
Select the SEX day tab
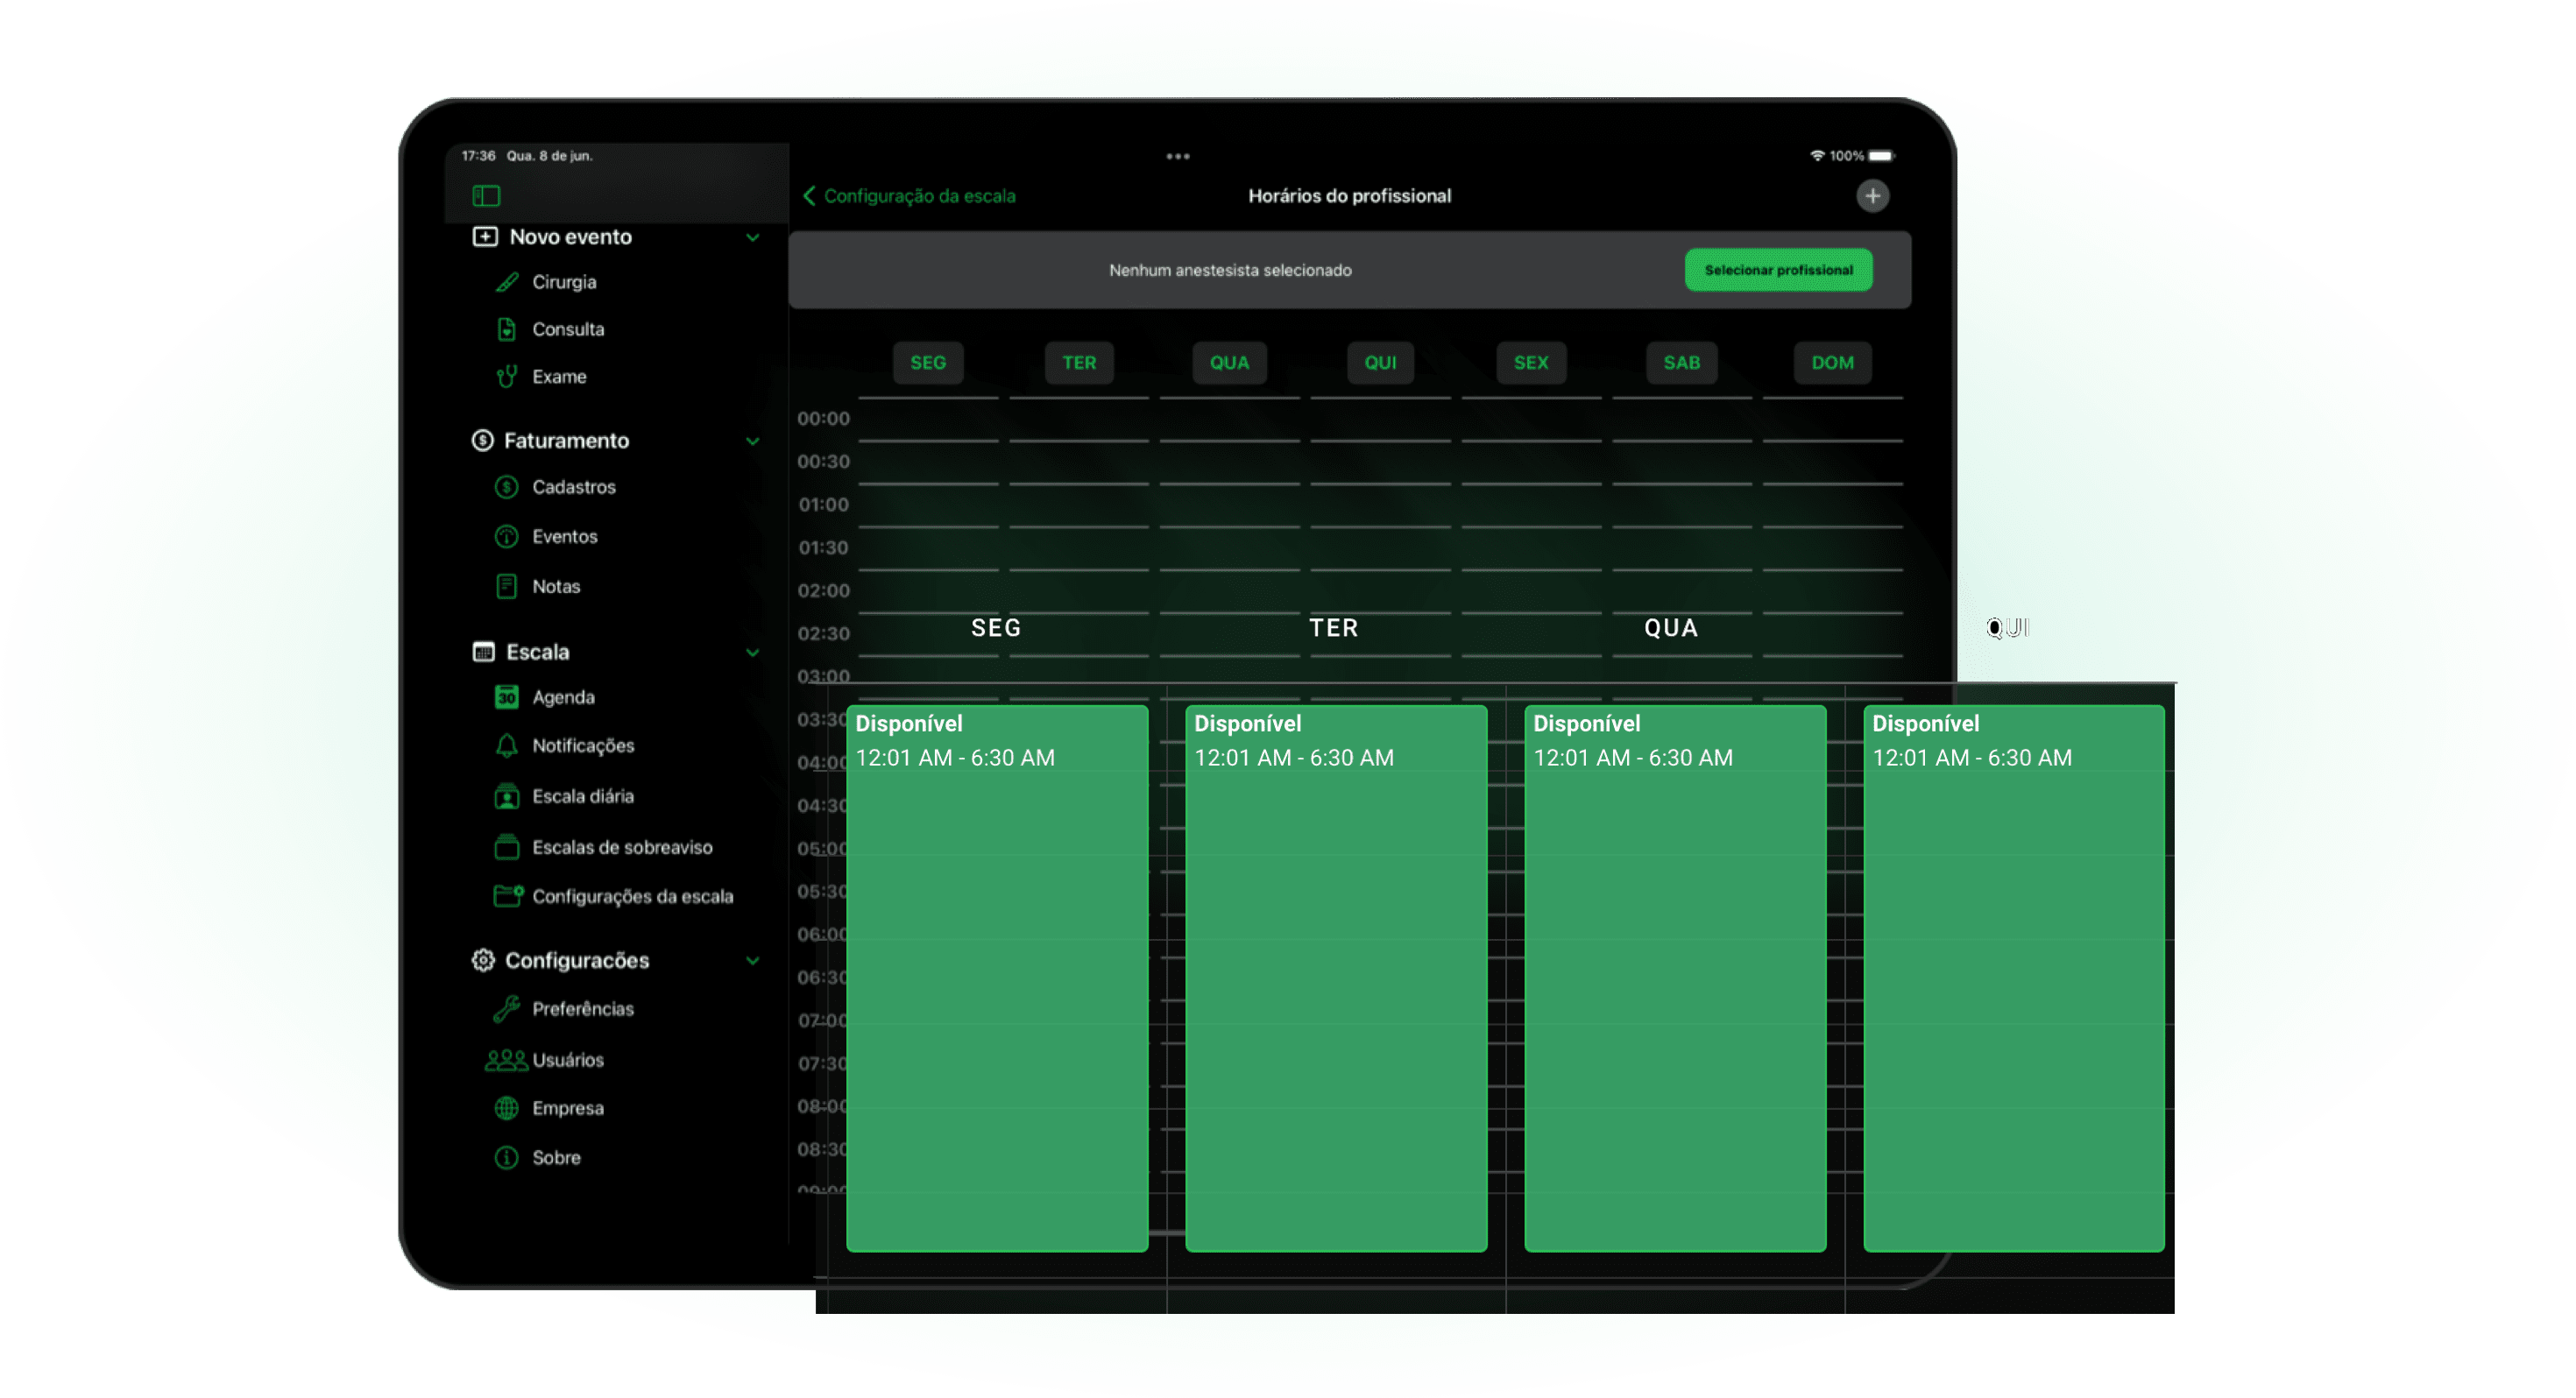pos(1531,363)
